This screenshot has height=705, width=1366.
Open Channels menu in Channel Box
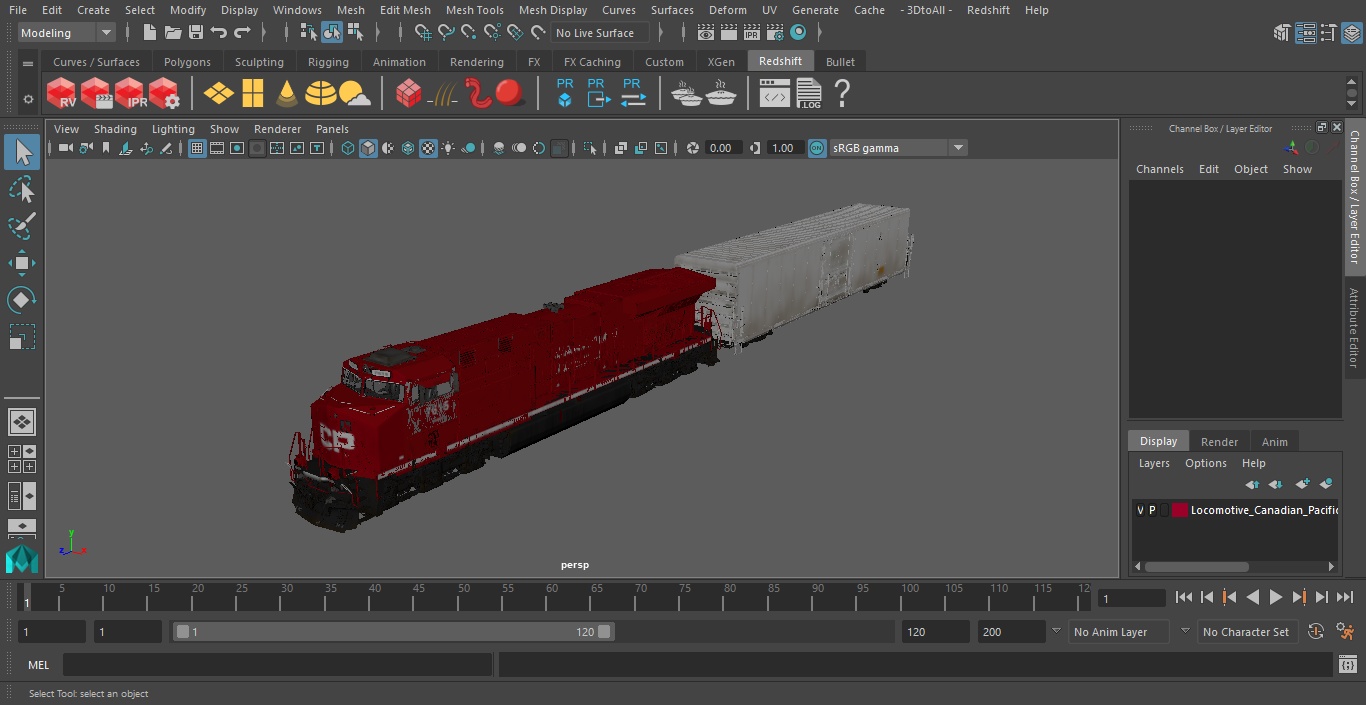point(1159,169)
